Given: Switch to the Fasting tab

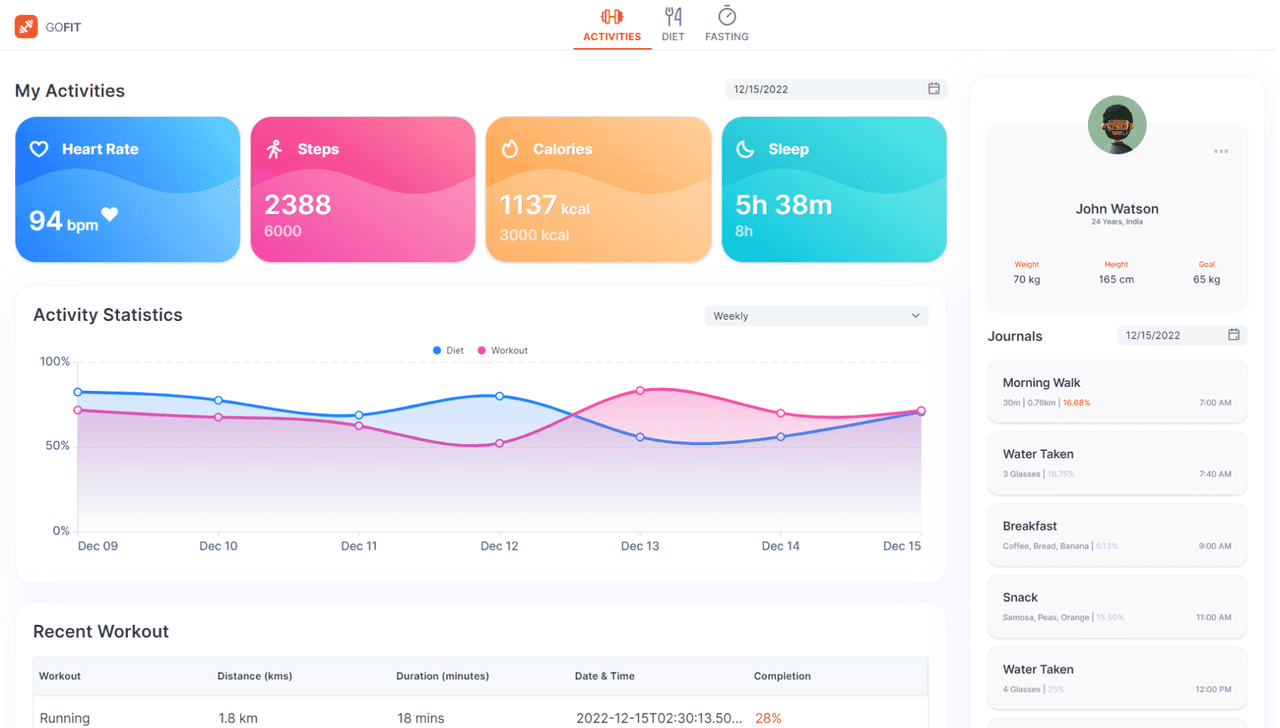Looking at the screenshot, I should (x=727, y=26).
